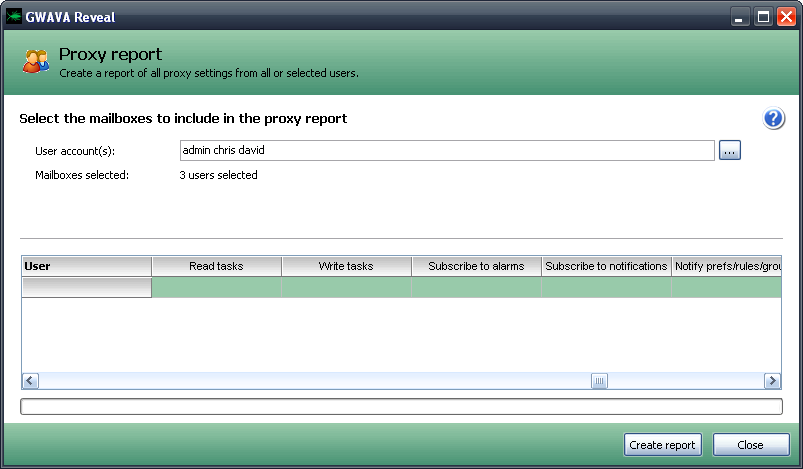Click the empty progress bar below the table

tap(402, 407)
